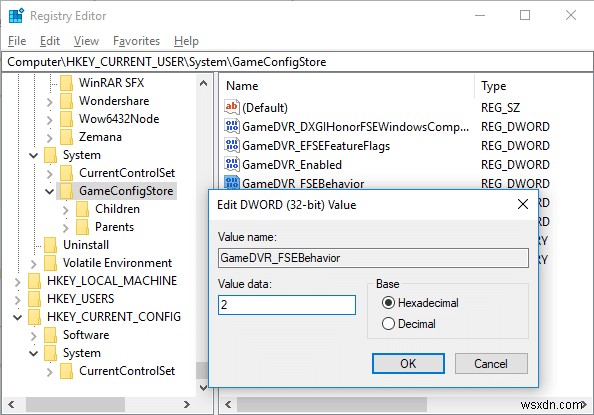Click the tree pane scroll up arrow
This screenshot has height=415, width=594.
click(203, 83)
